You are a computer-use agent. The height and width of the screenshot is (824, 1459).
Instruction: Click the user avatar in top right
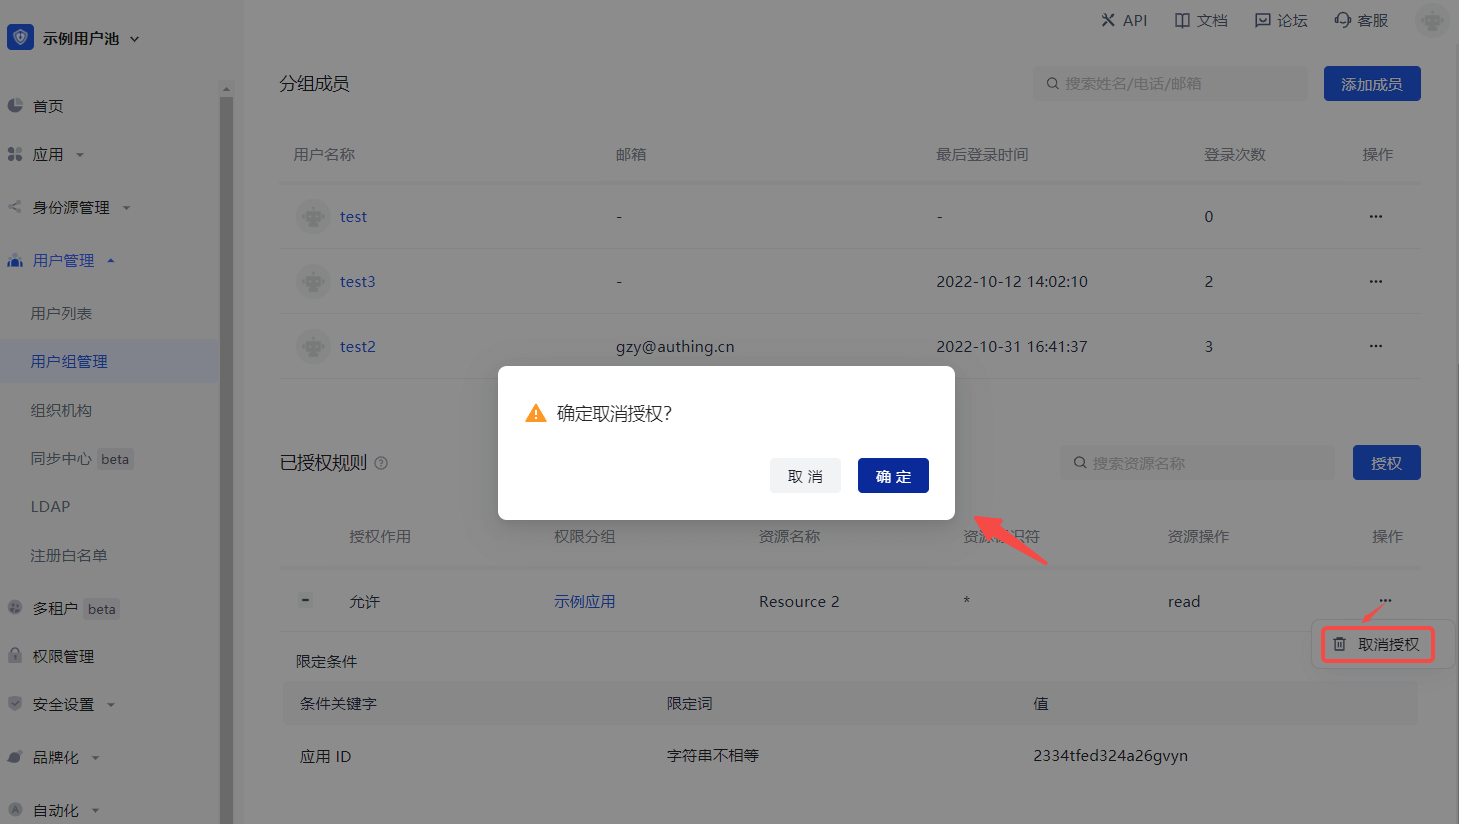1432,20
